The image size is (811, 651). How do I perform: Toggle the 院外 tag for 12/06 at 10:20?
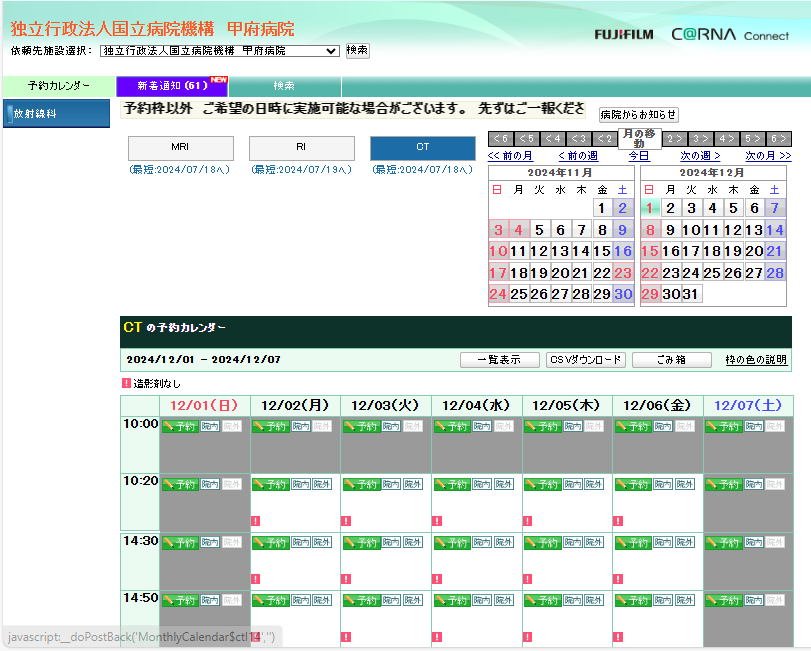click(x=684, y=485)
